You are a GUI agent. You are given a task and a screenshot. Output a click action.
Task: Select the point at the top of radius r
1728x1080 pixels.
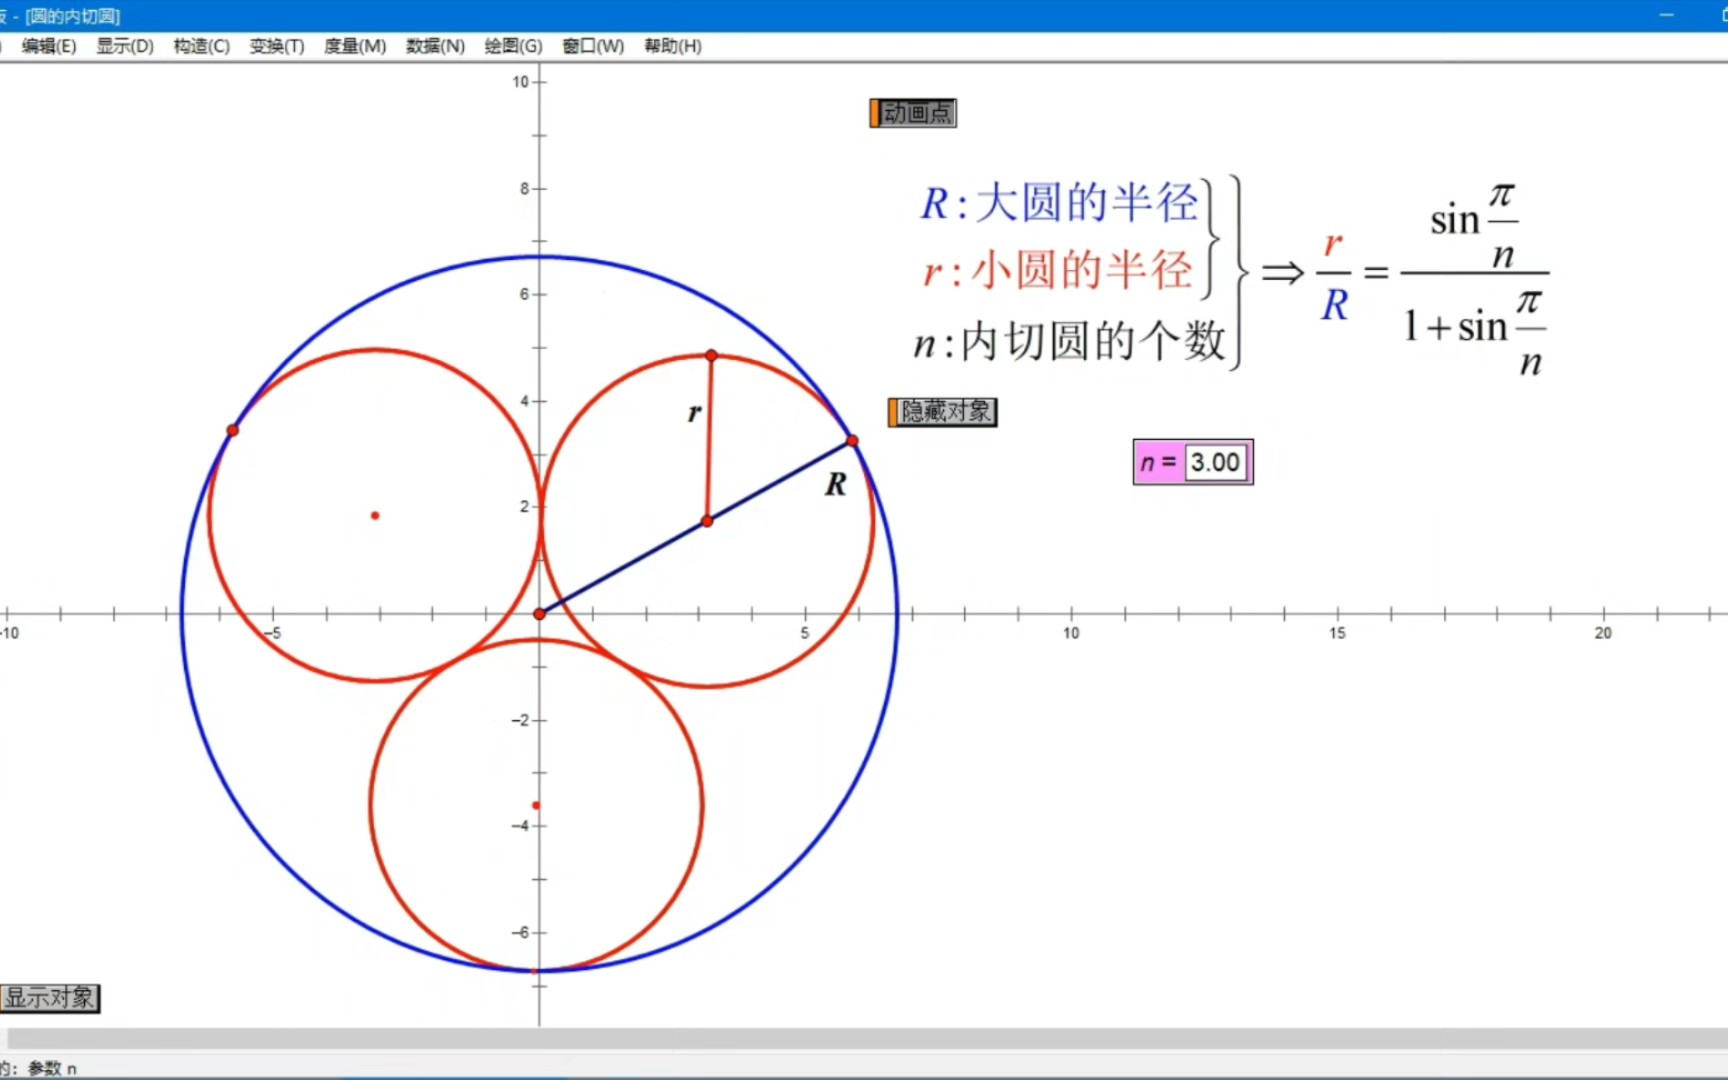click(711, 355)
